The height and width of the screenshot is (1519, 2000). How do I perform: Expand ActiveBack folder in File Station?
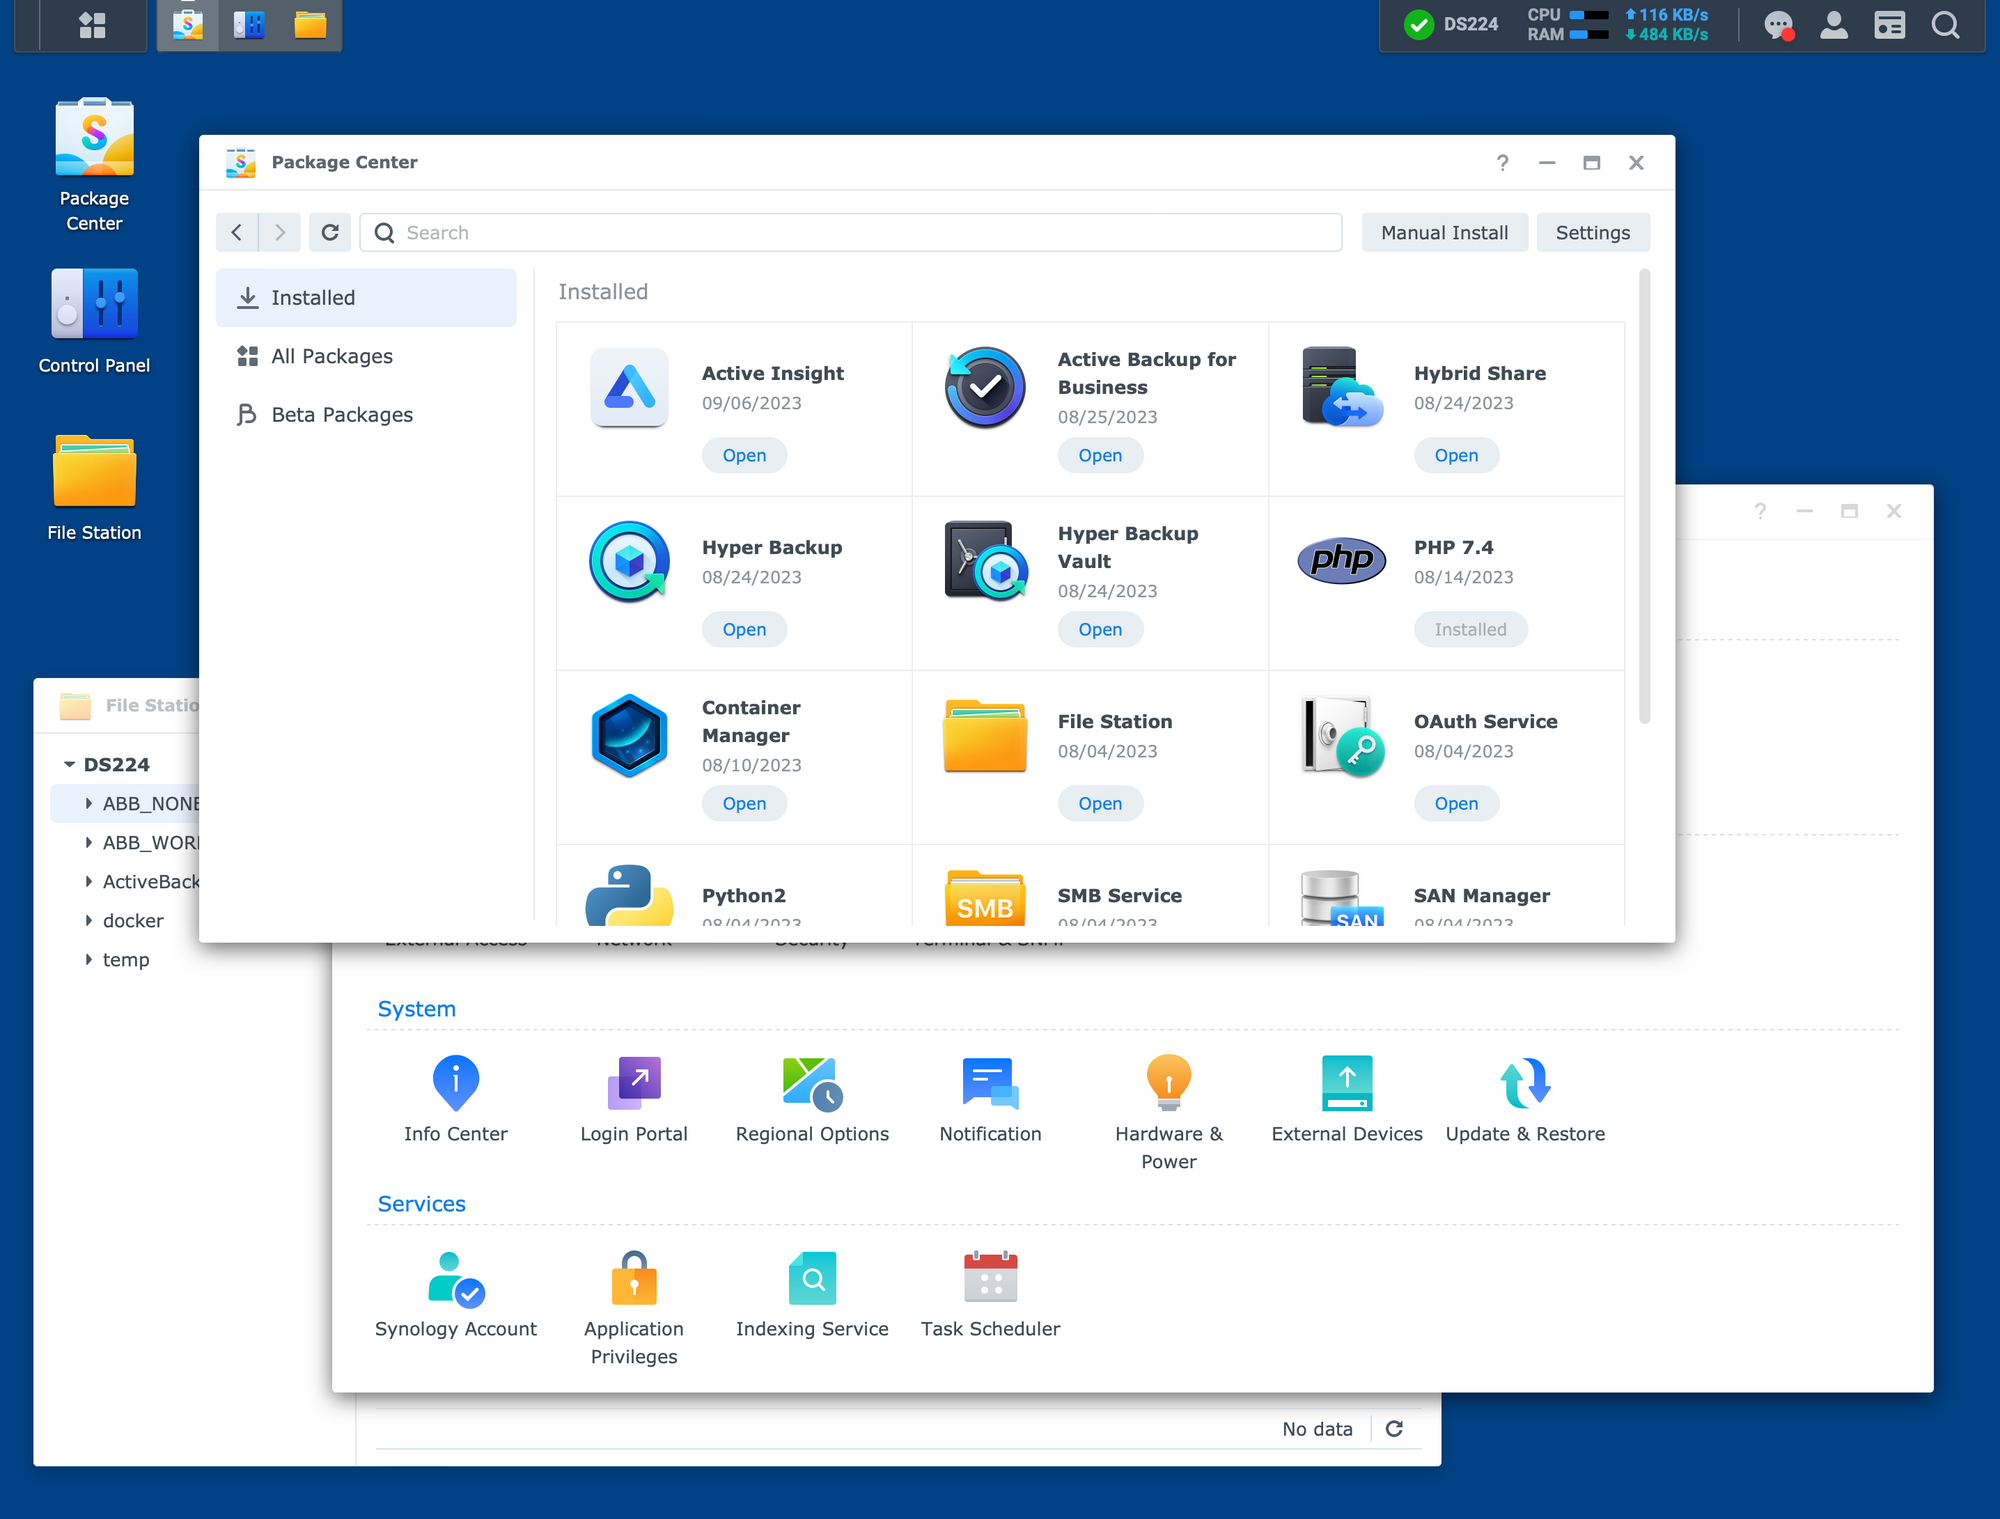click(88, 881)
